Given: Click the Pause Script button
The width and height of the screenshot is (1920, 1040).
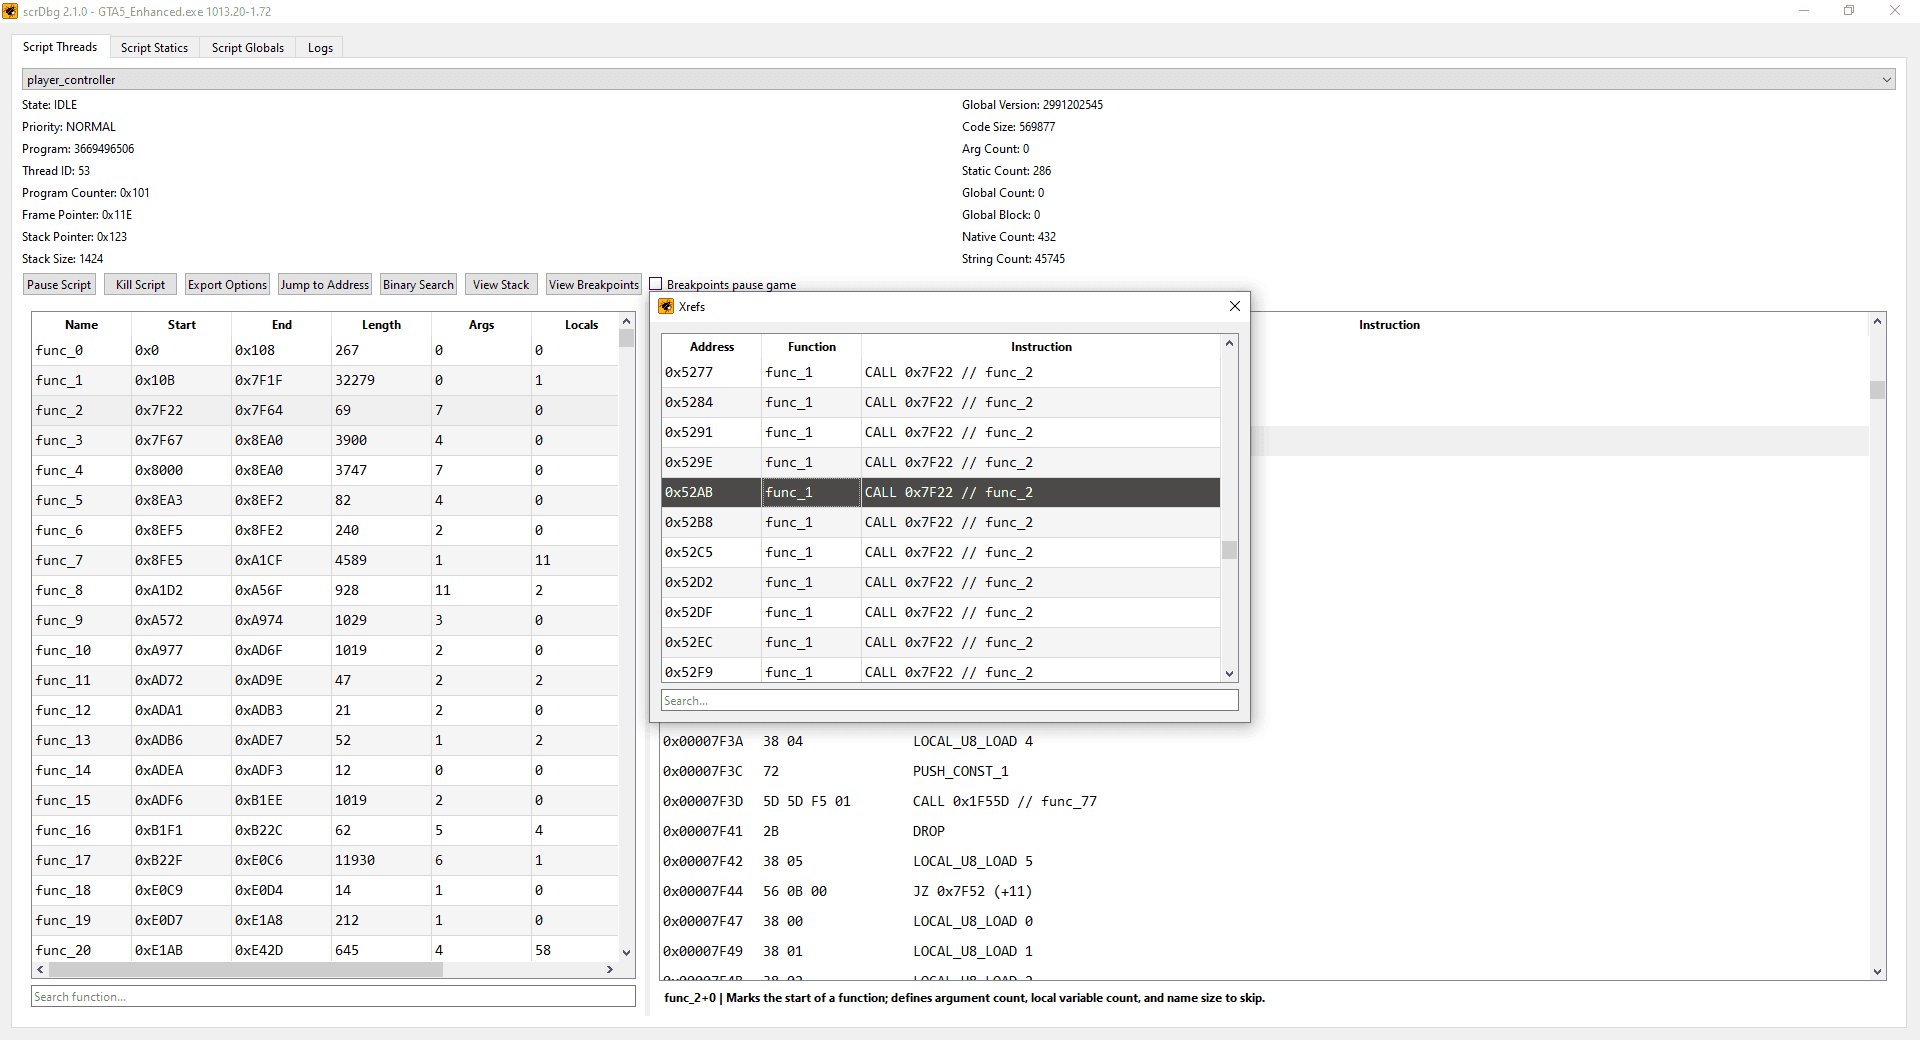Looking at the screenshot, I should point(58,284).
